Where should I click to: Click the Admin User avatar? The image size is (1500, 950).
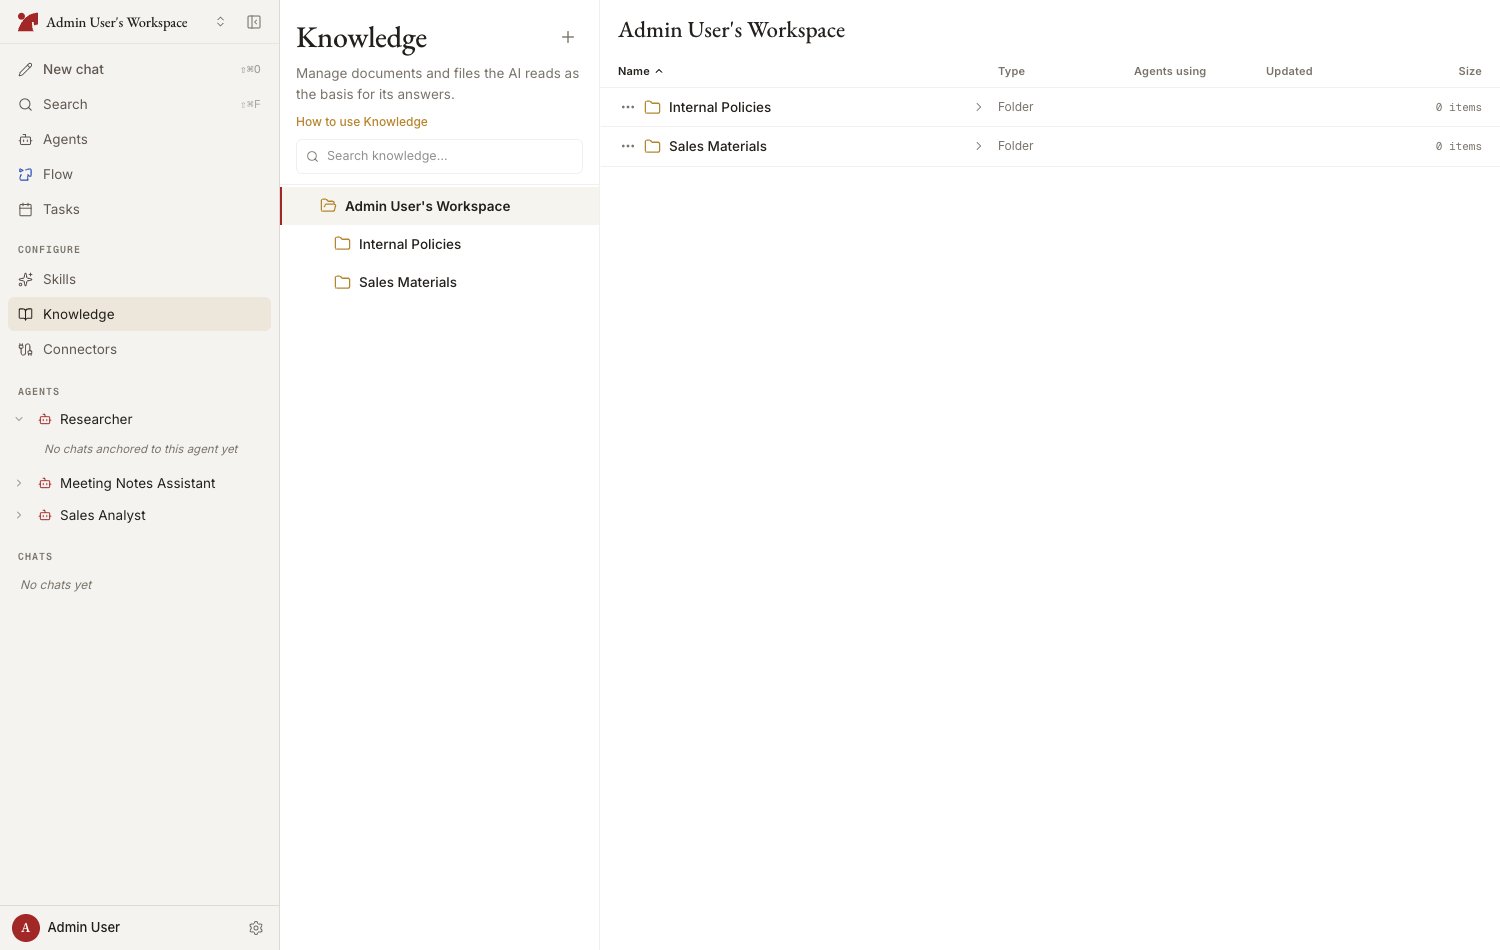[26, 927]
